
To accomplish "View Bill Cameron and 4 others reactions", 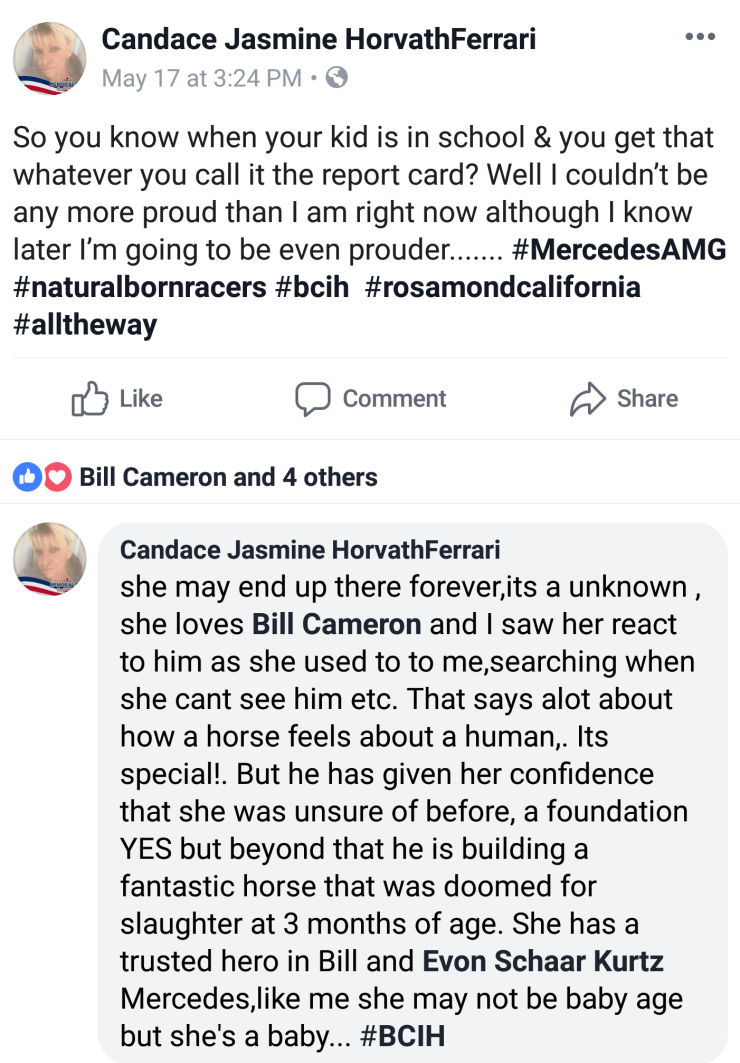I will pyautogui.click(x=228, y=477).
